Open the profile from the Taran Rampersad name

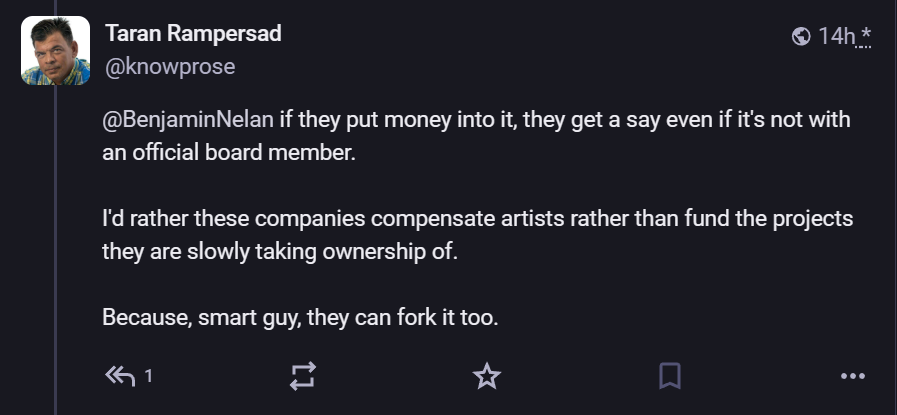193,33
